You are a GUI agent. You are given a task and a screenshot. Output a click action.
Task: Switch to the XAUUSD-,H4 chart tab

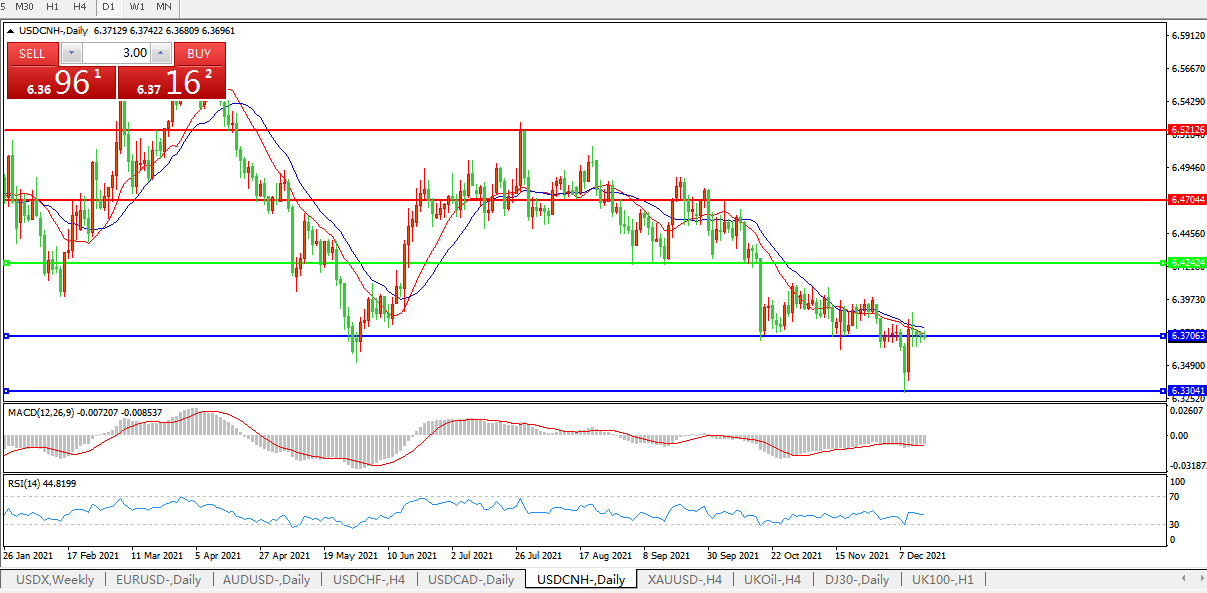click(x=684, y=580)
